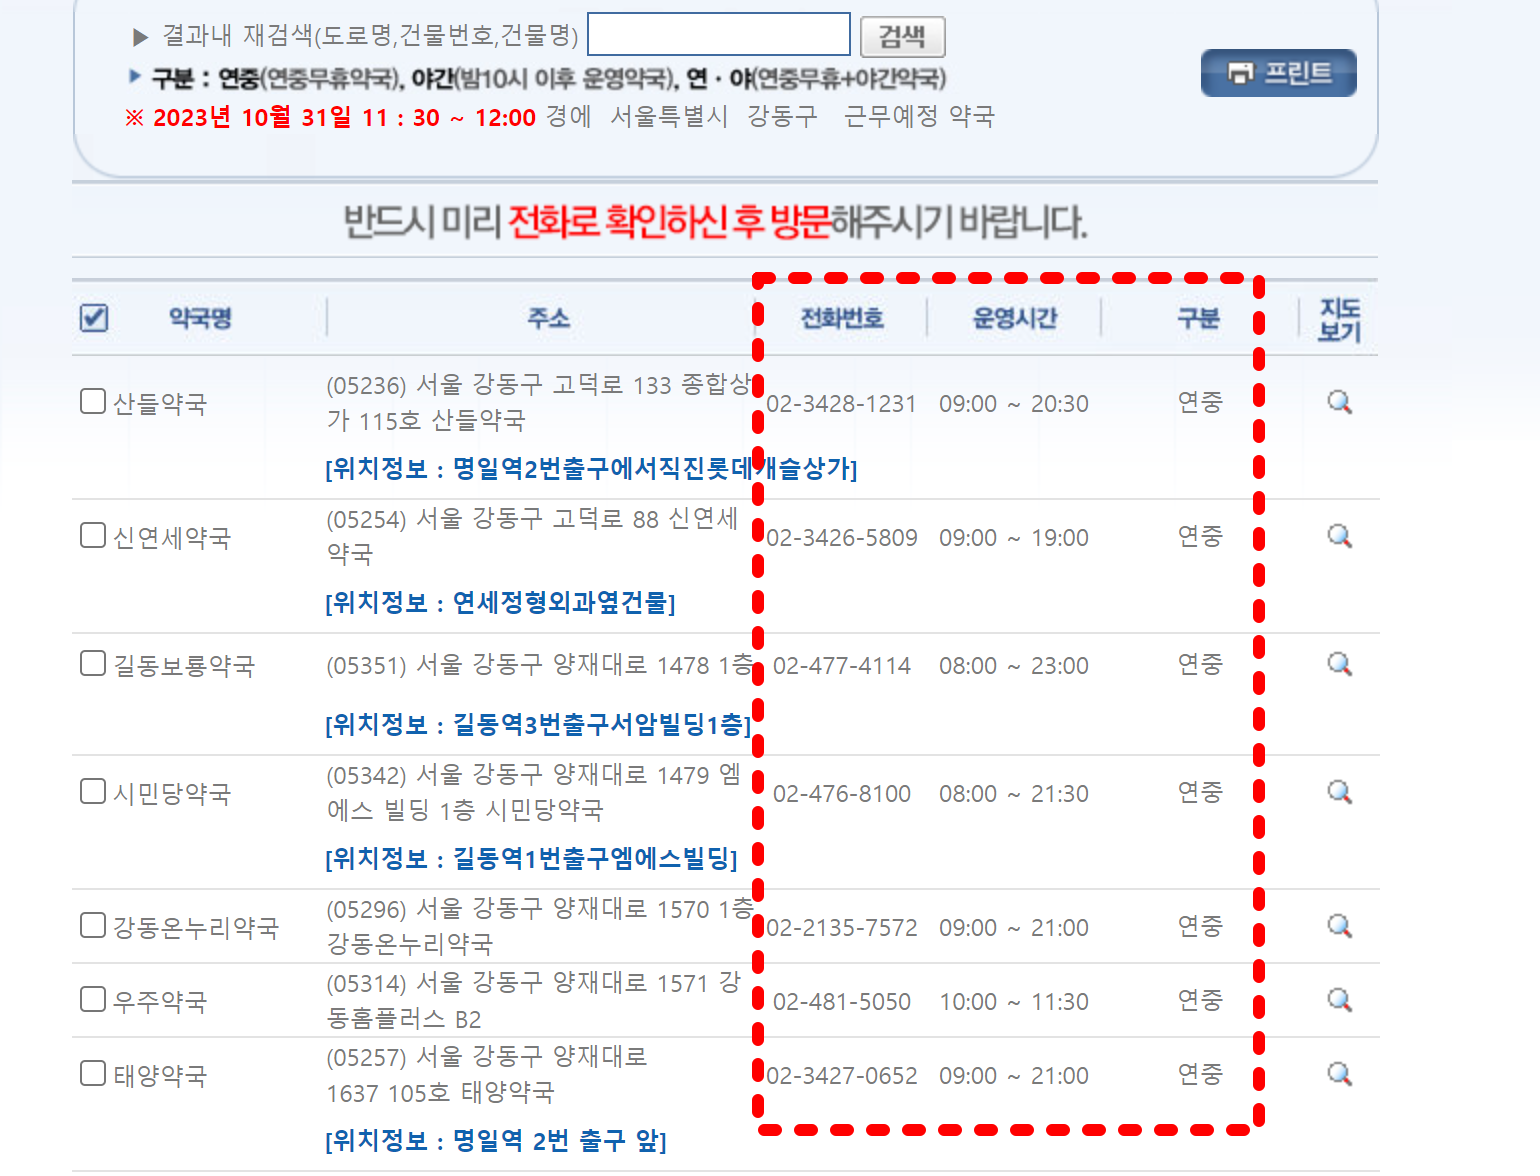This screenshot has width=1540, height=1176.
Task: Click operating hours 09:00 ~ 20:30
Action: (1014, 404)
